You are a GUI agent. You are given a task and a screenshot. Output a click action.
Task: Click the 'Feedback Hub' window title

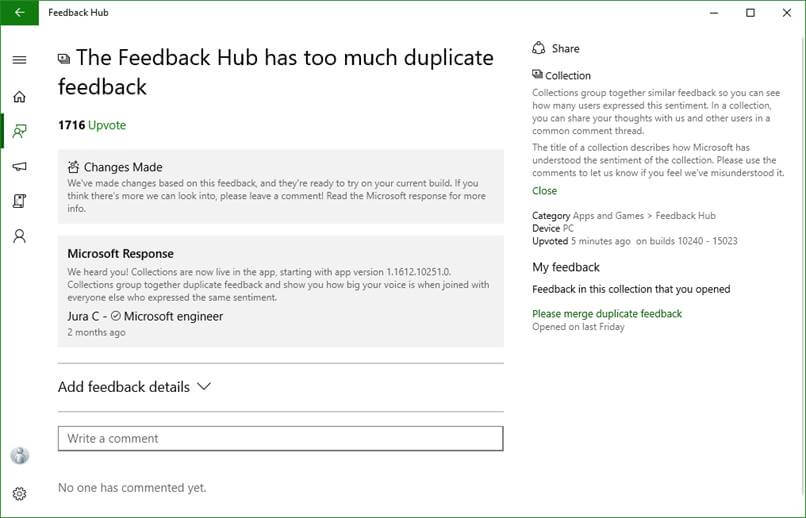click(78, 13)
